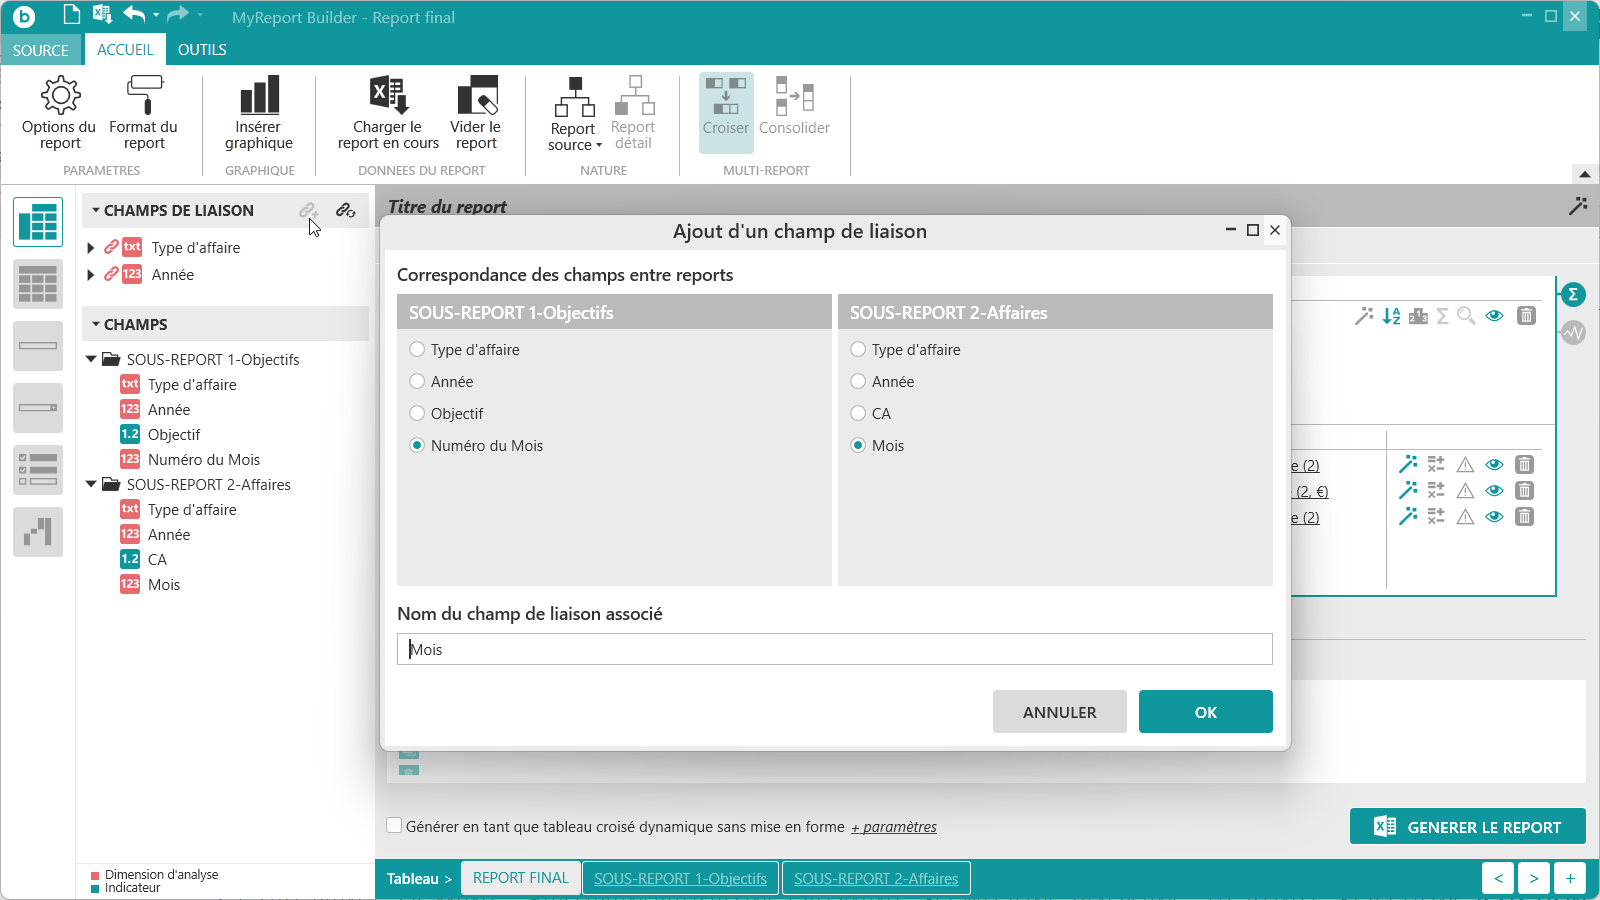This screenshot has height=900, width=1600.
Task: Confirm dialog with OK button
Action: click(1206, 712)
